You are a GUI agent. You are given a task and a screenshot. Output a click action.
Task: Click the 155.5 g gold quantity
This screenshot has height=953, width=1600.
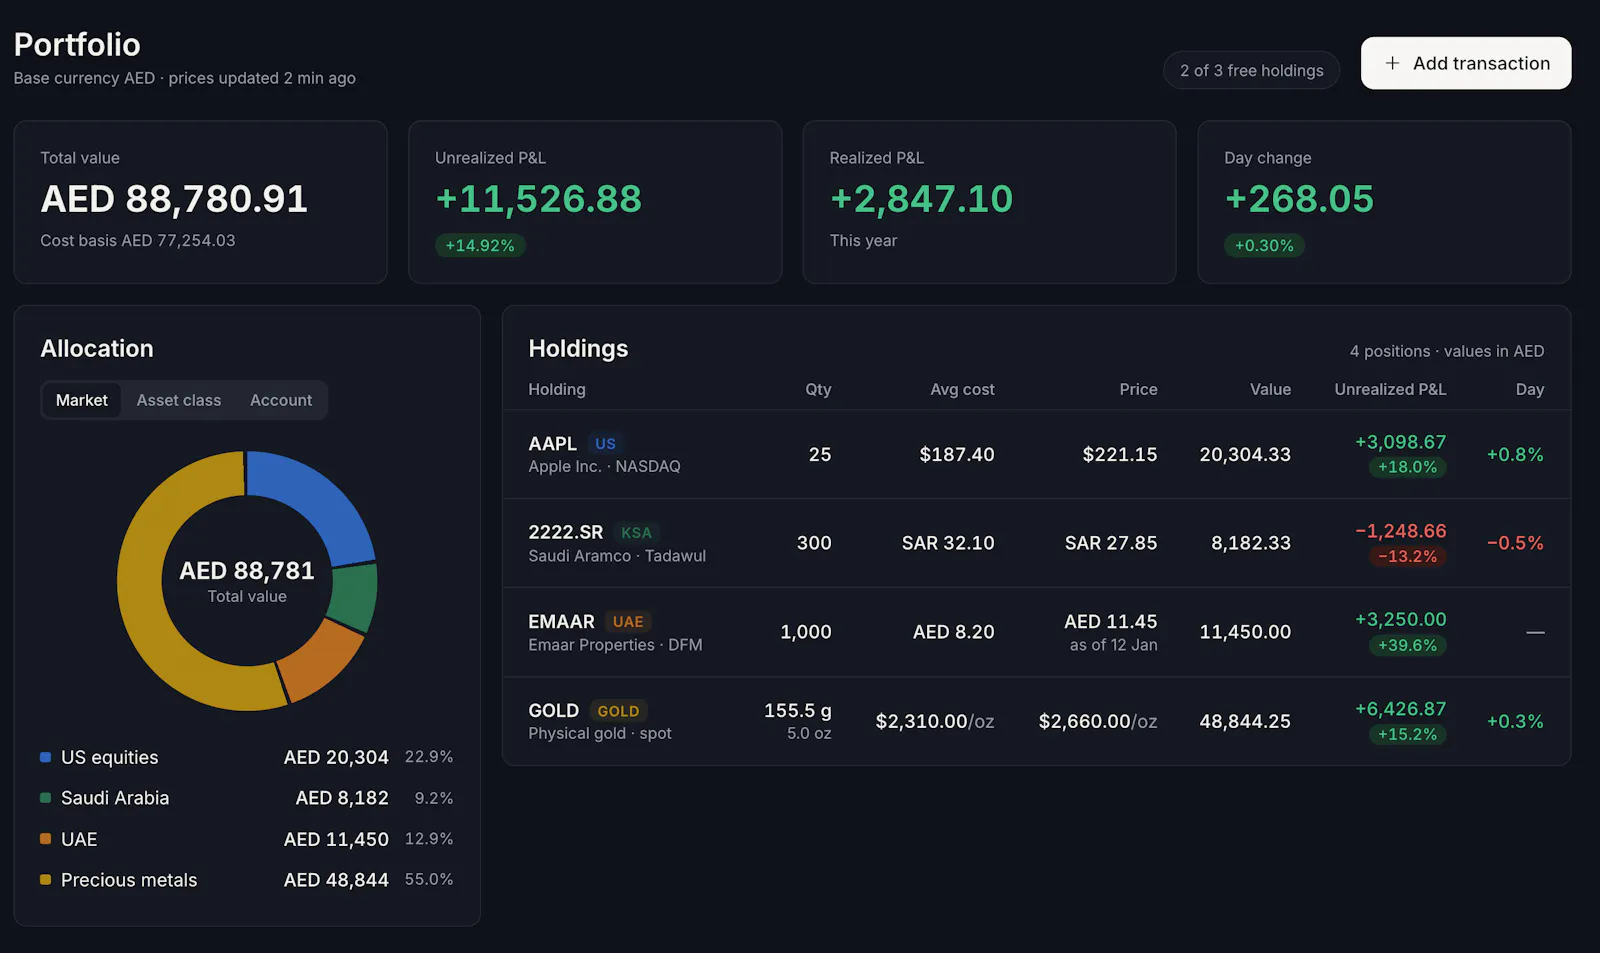point(798,710)
